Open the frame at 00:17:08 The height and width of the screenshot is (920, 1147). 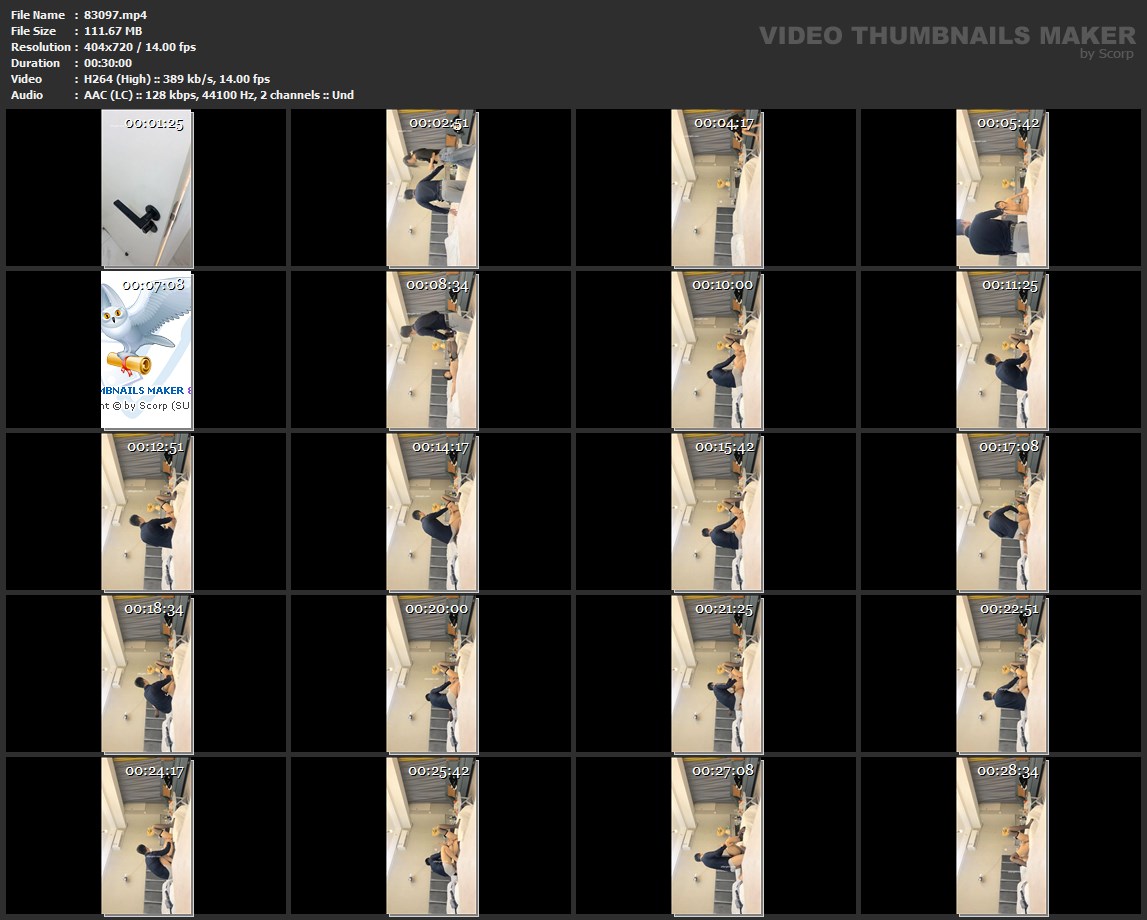(x=1002, y=512)
